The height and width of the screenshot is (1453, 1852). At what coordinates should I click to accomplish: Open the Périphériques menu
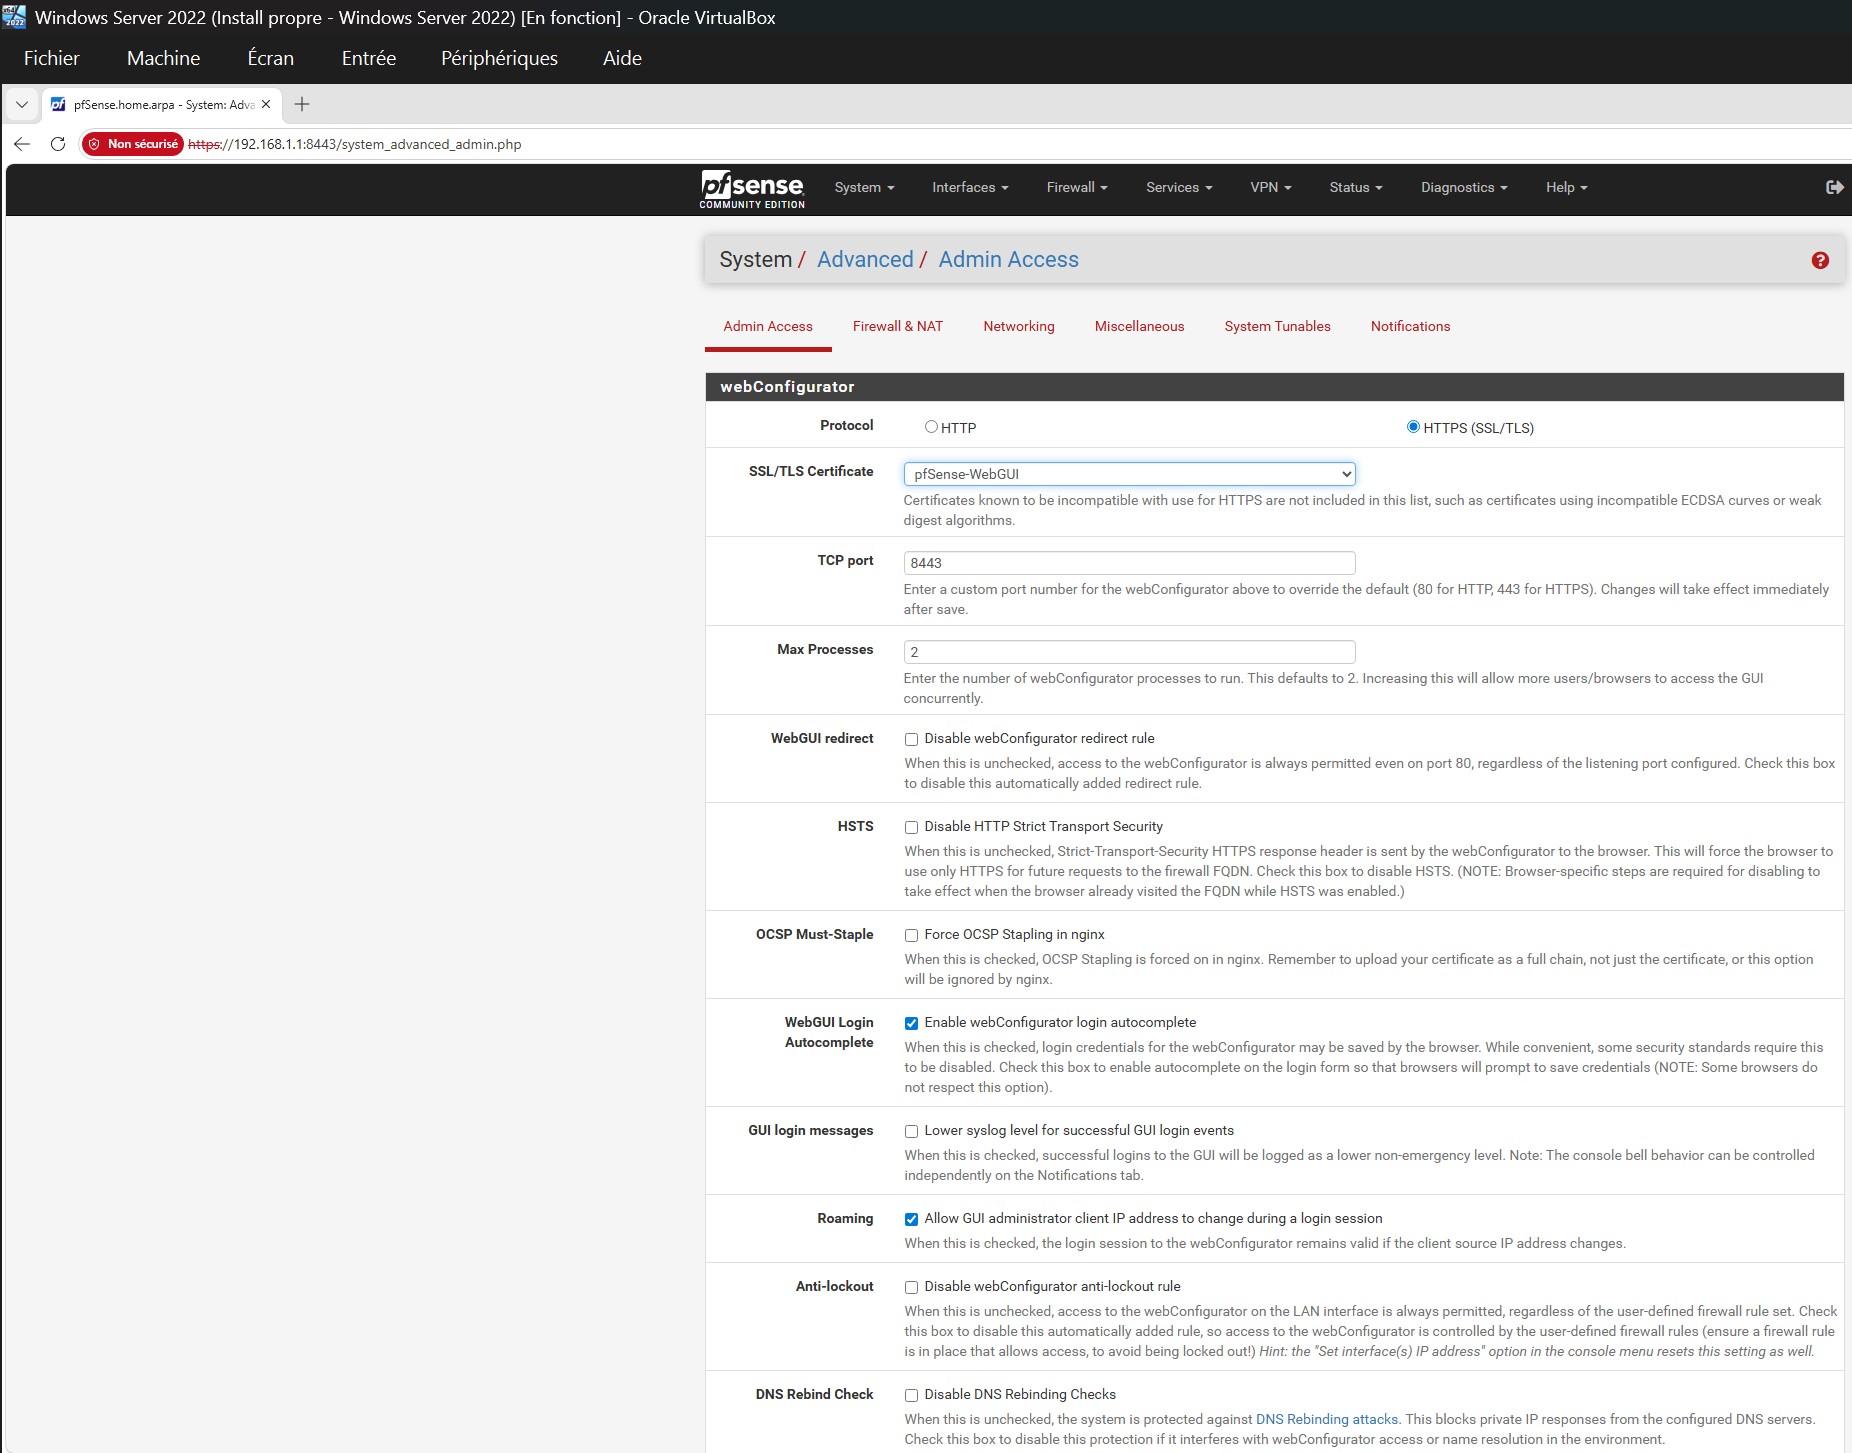(500, 57)
